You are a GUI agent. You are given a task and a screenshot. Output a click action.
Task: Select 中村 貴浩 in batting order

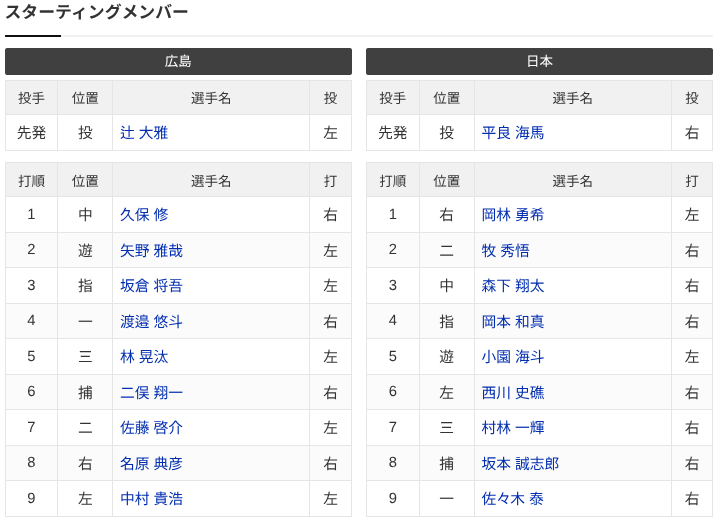151,499
